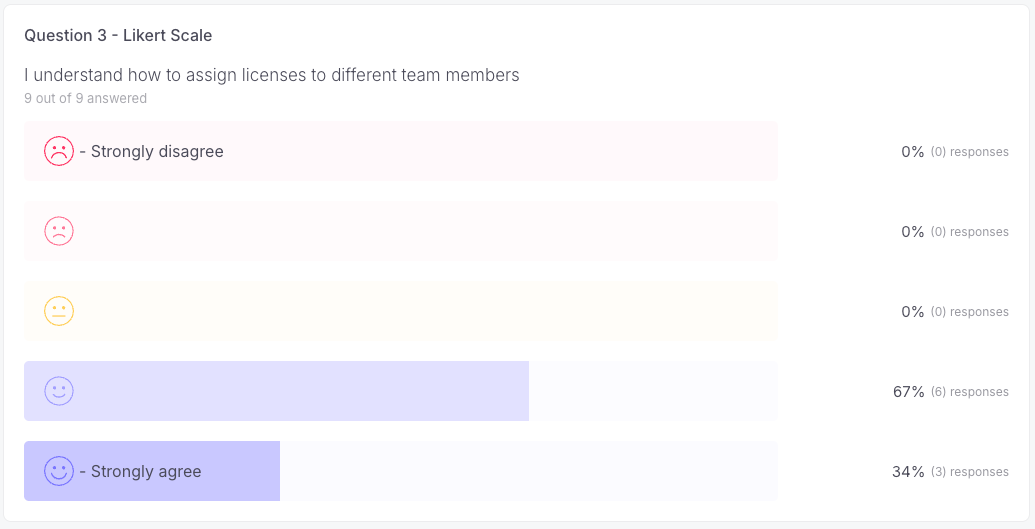The width and height of the screenshot is (1035, 529).
Task: Click the empty yellow neutral response bar
Action: 401,311
